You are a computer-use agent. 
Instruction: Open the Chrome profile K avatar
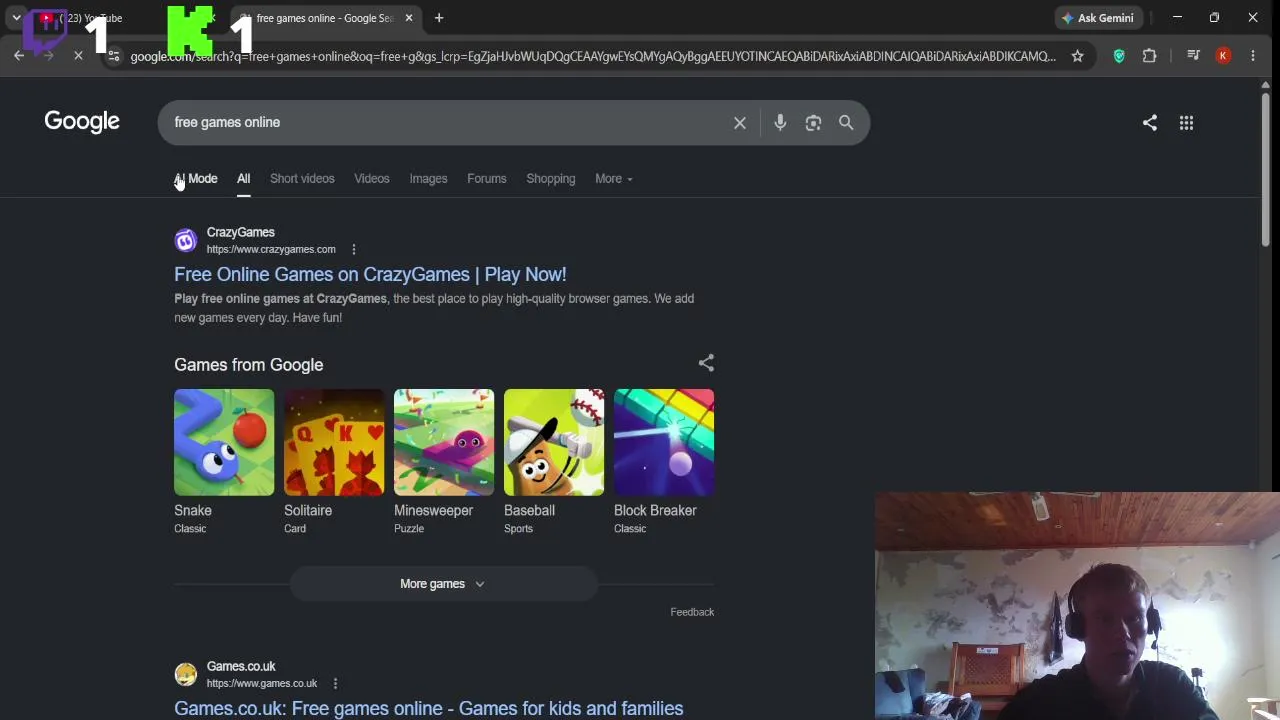coord(1223,56)
